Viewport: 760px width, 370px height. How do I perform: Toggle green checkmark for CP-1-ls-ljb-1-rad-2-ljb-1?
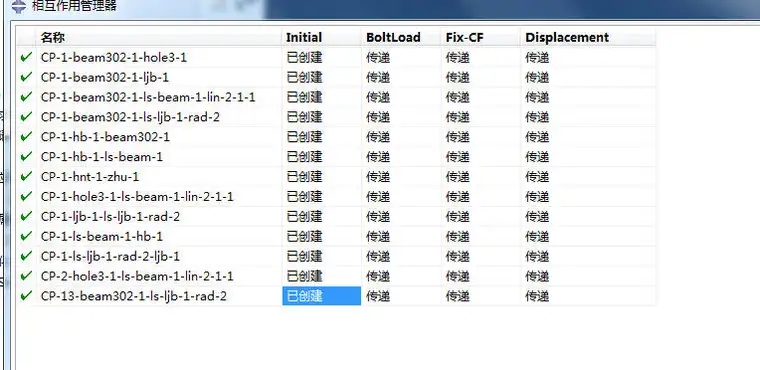click(x=26, y=256)
